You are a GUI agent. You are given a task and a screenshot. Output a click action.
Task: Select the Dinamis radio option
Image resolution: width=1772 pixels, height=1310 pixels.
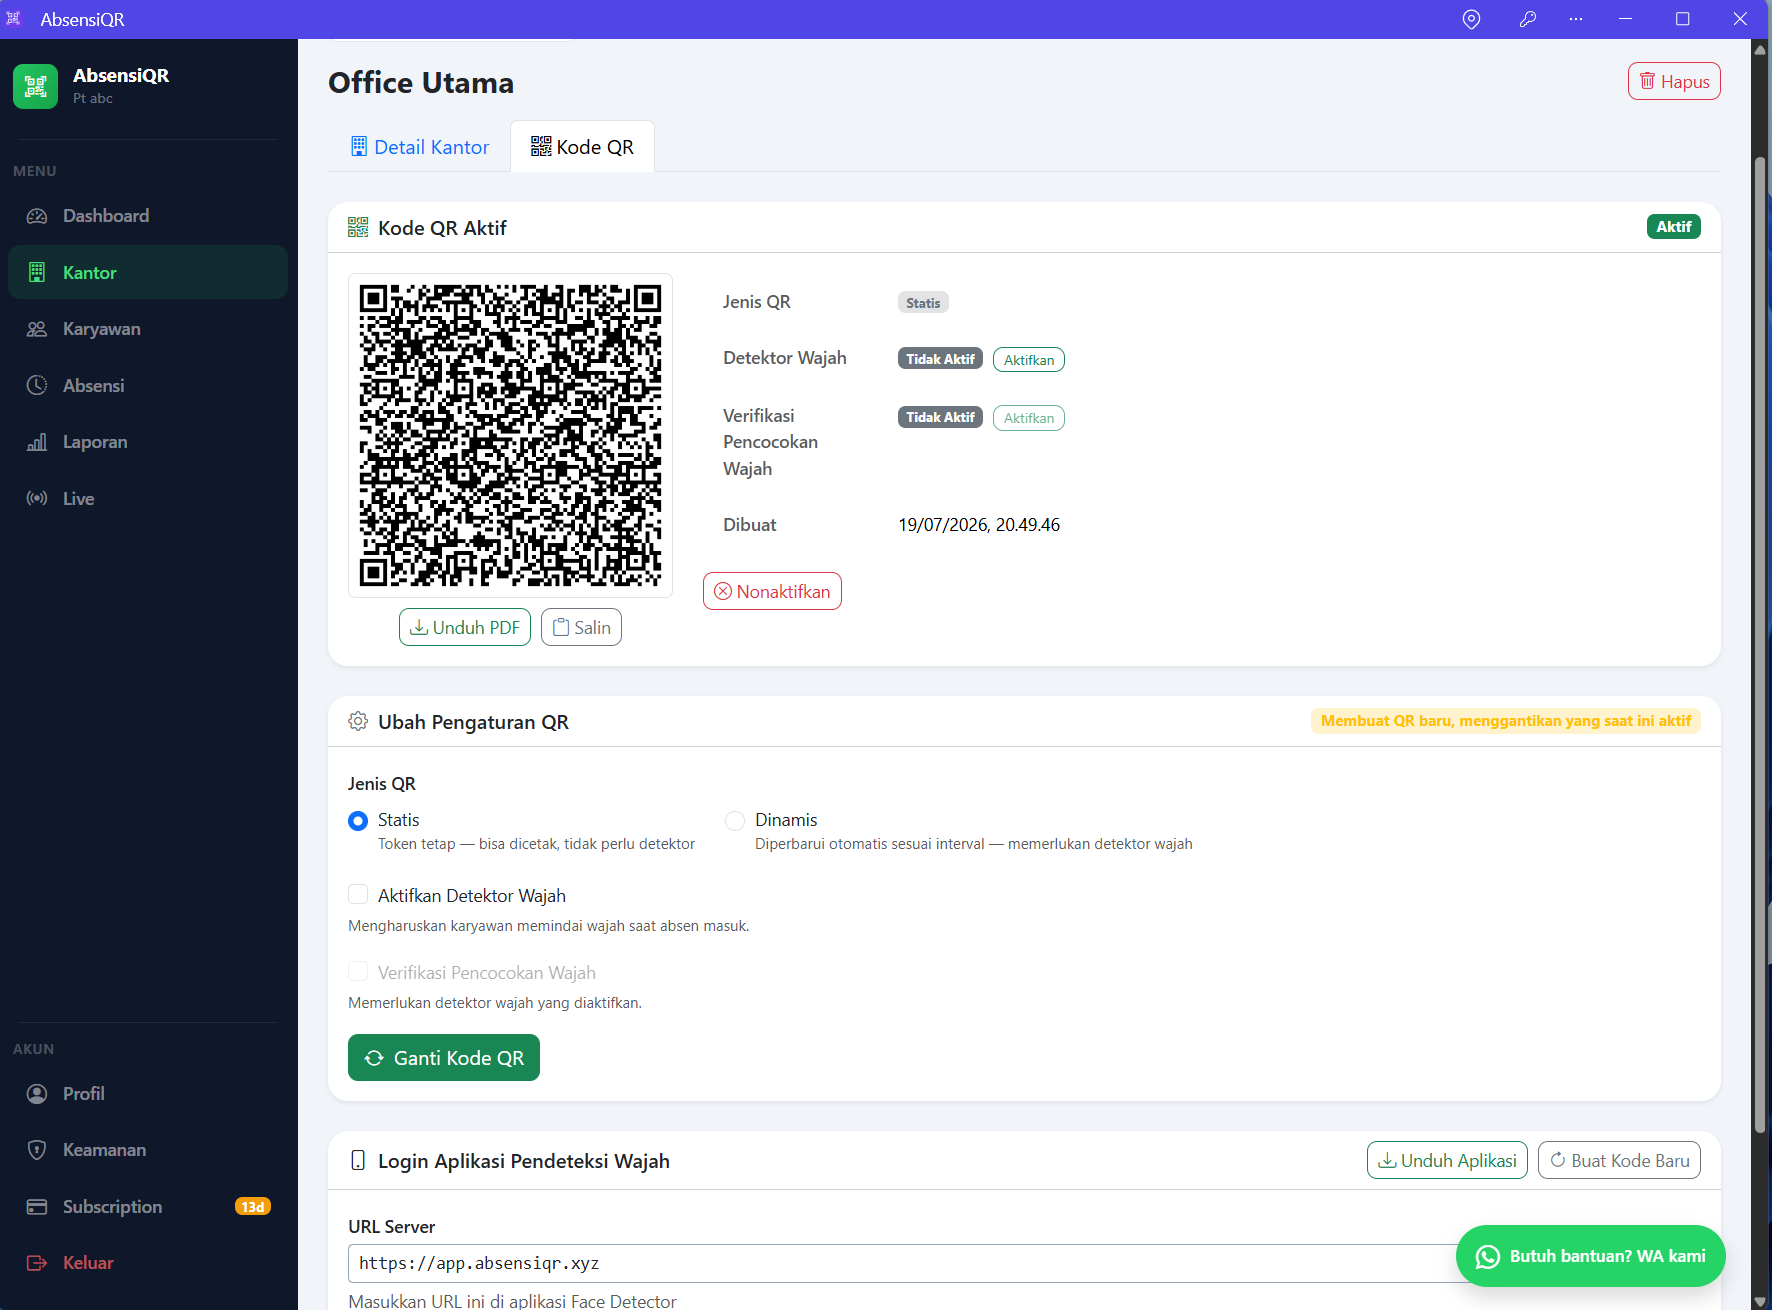click(x=735, y=821)
